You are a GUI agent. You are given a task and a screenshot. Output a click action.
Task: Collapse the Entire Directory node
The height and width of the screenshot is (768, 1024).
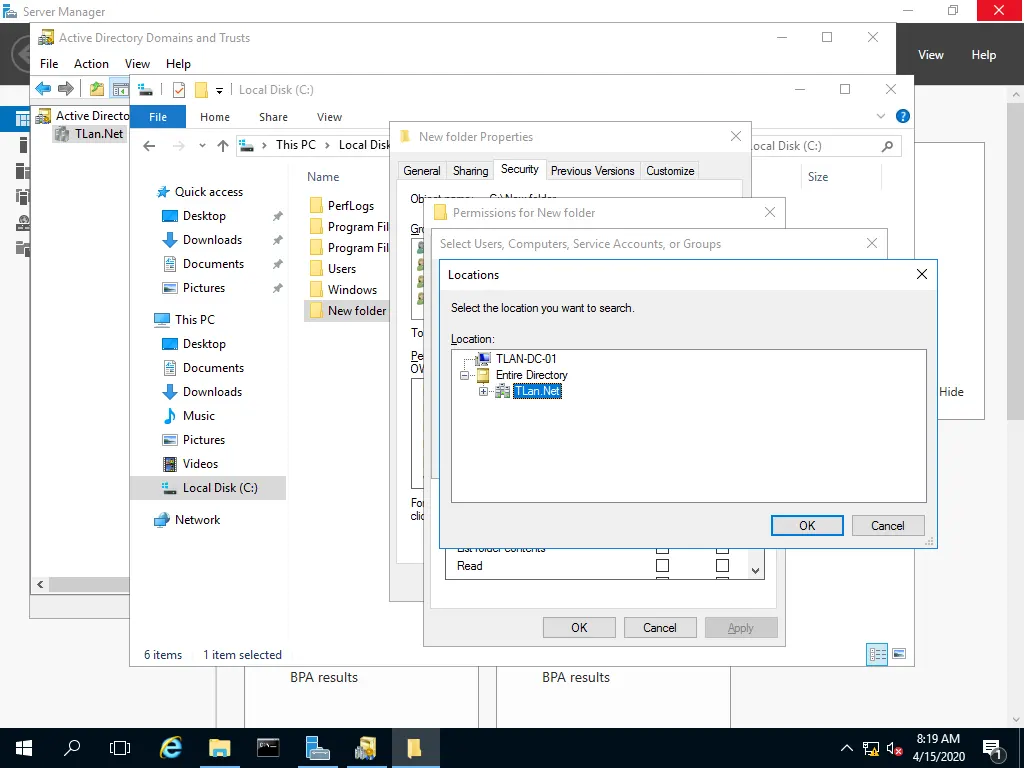464,375
